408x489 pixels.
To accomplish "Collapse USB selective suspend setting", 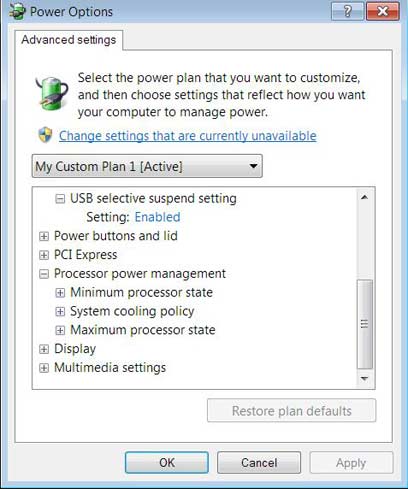I will (x=60, y=199).
